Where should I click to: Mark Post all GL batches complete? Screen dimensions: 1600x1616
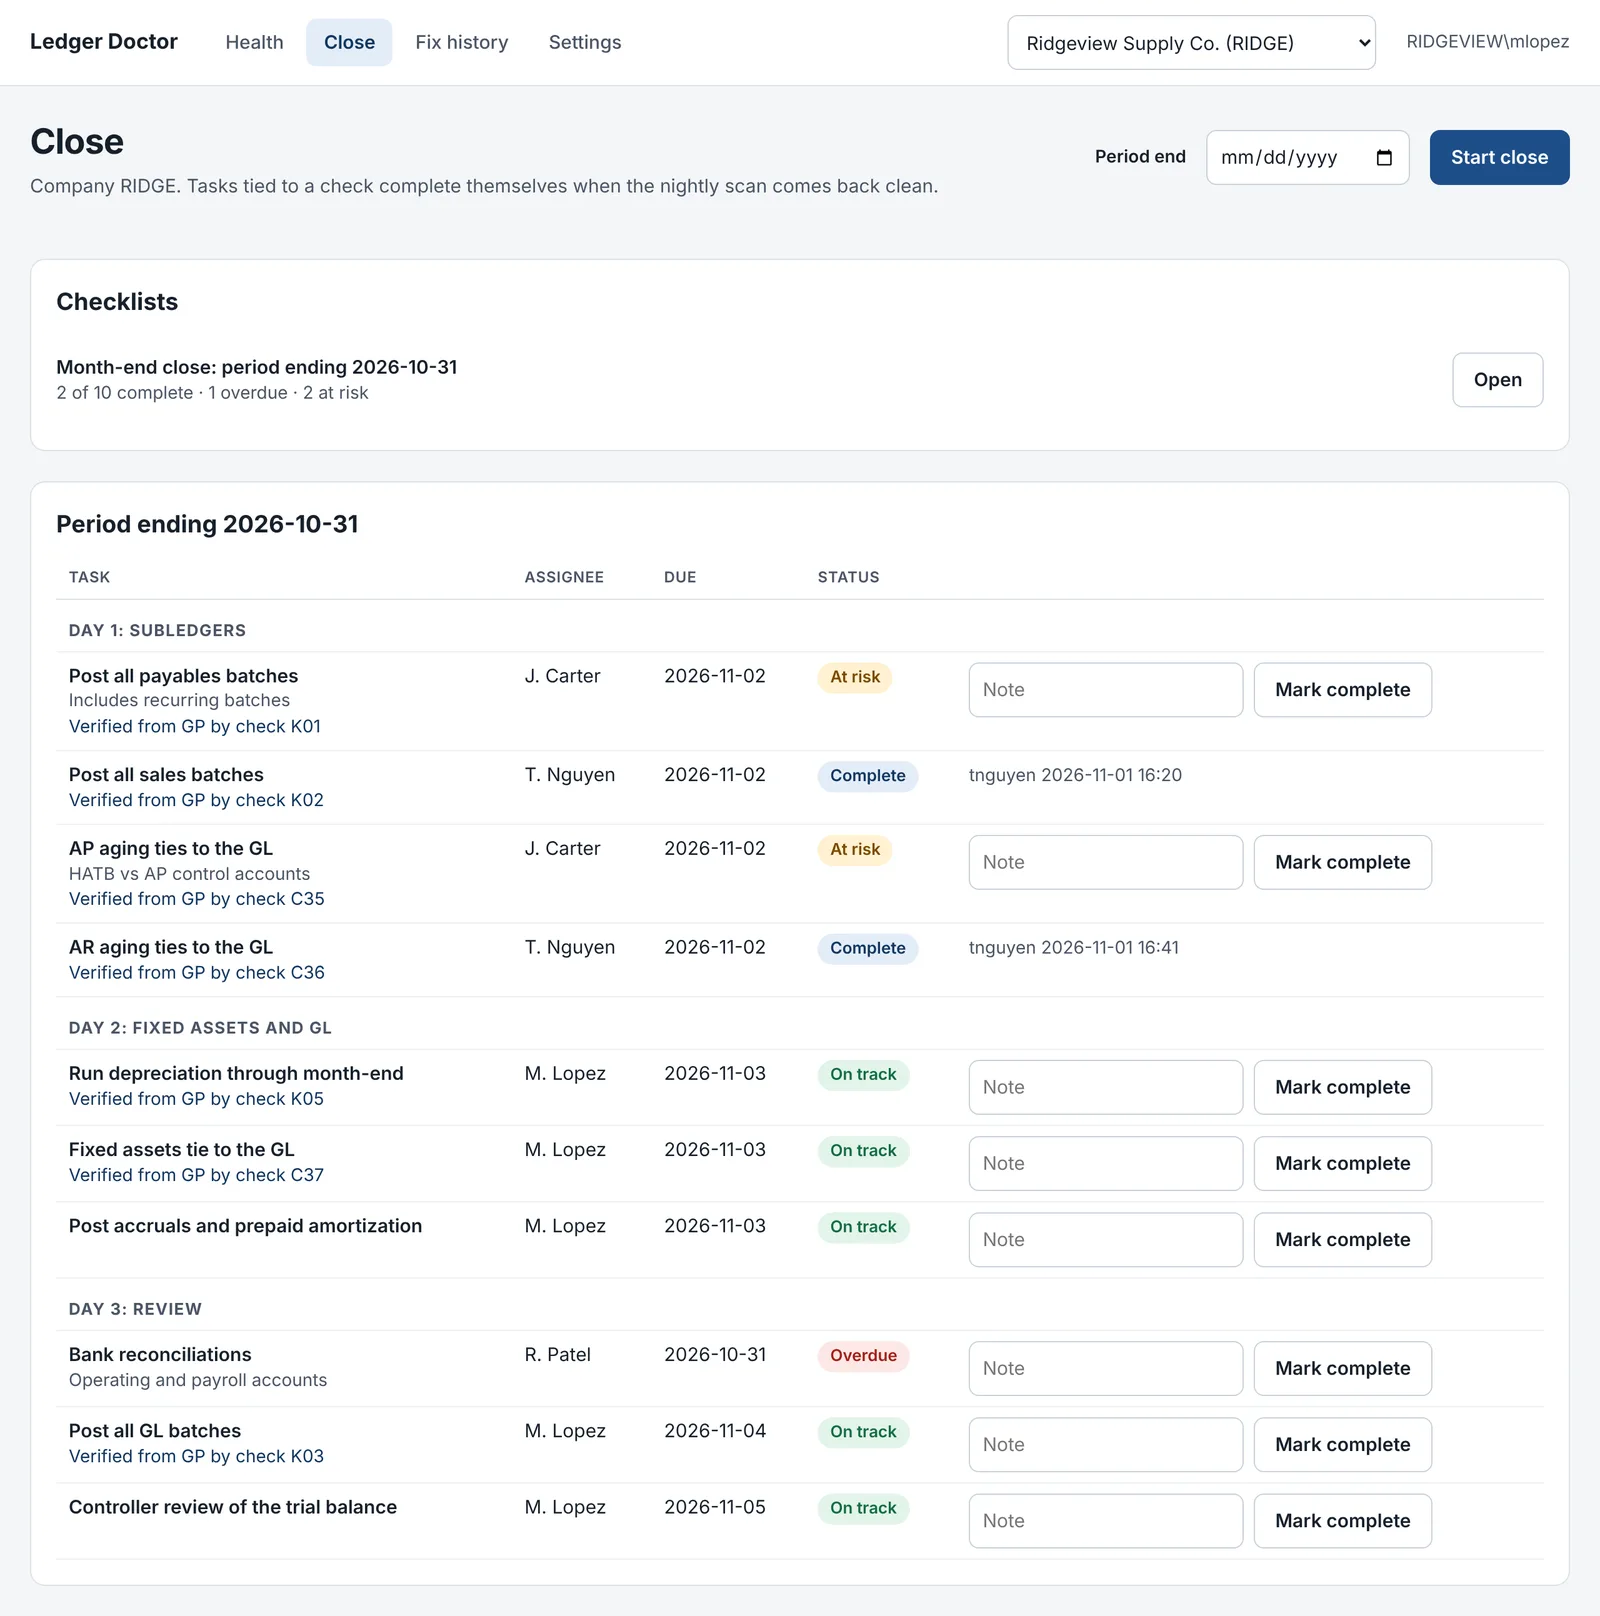coord(1342,1444)
